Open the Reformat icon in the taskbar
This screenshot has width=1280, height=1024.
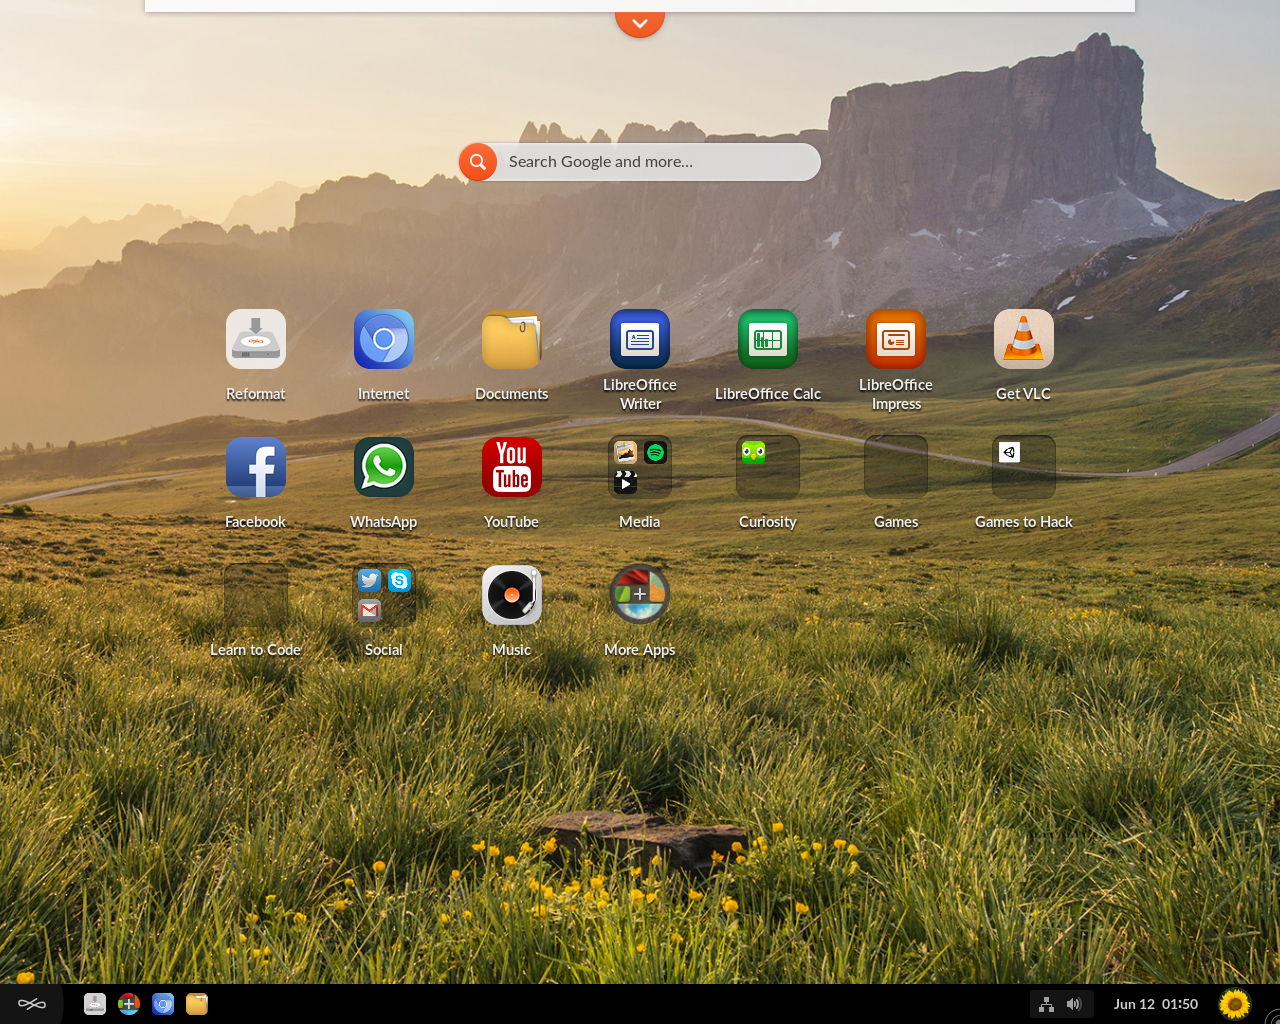click(95, 1004)
